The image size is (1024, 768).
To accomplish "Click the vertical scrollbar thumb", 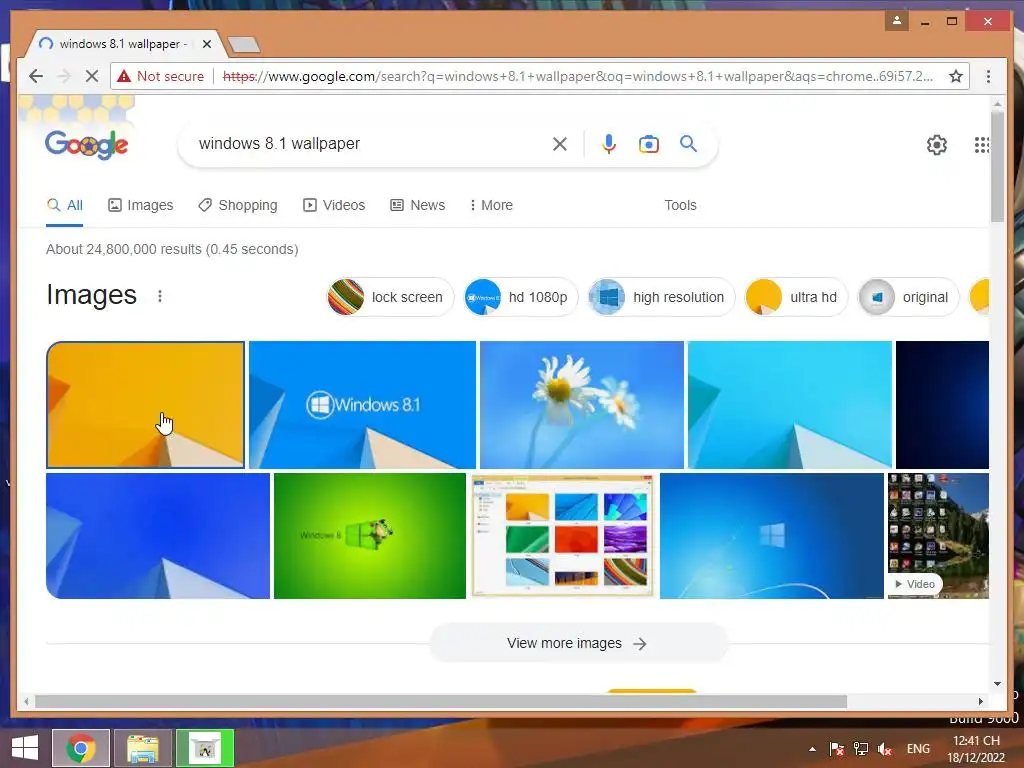I will tap(997, 167).
